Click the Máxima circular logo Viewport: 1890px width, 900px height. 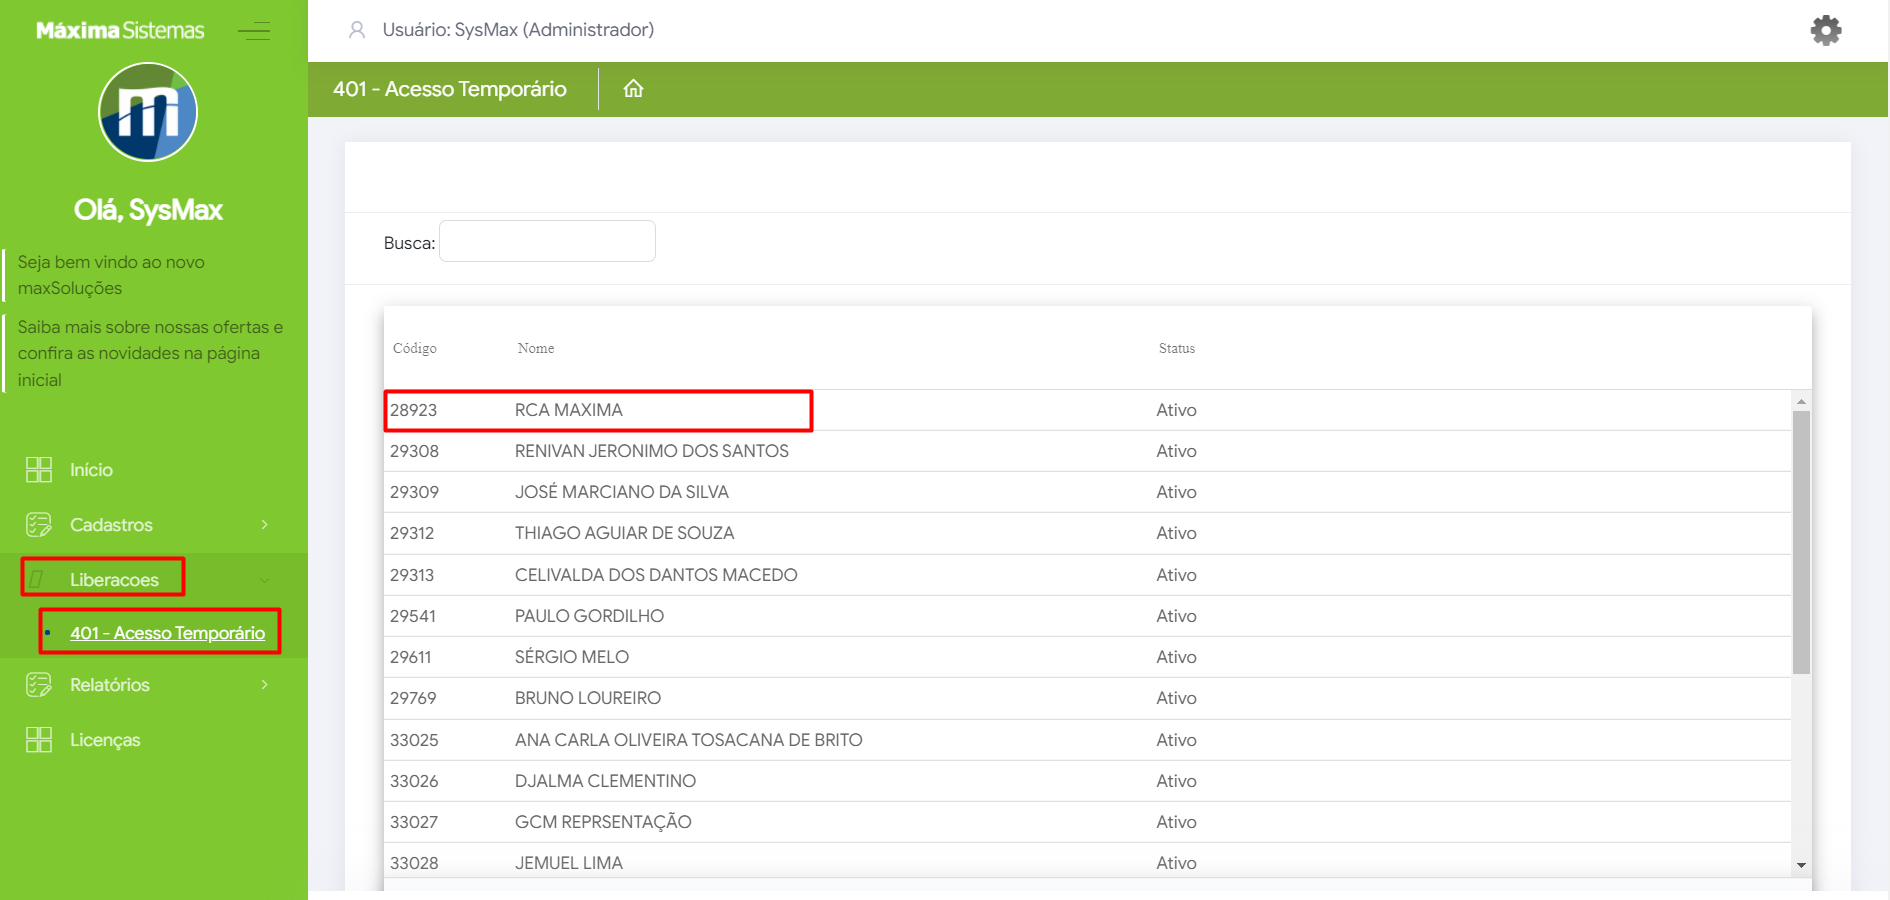(x=148, y=112)
